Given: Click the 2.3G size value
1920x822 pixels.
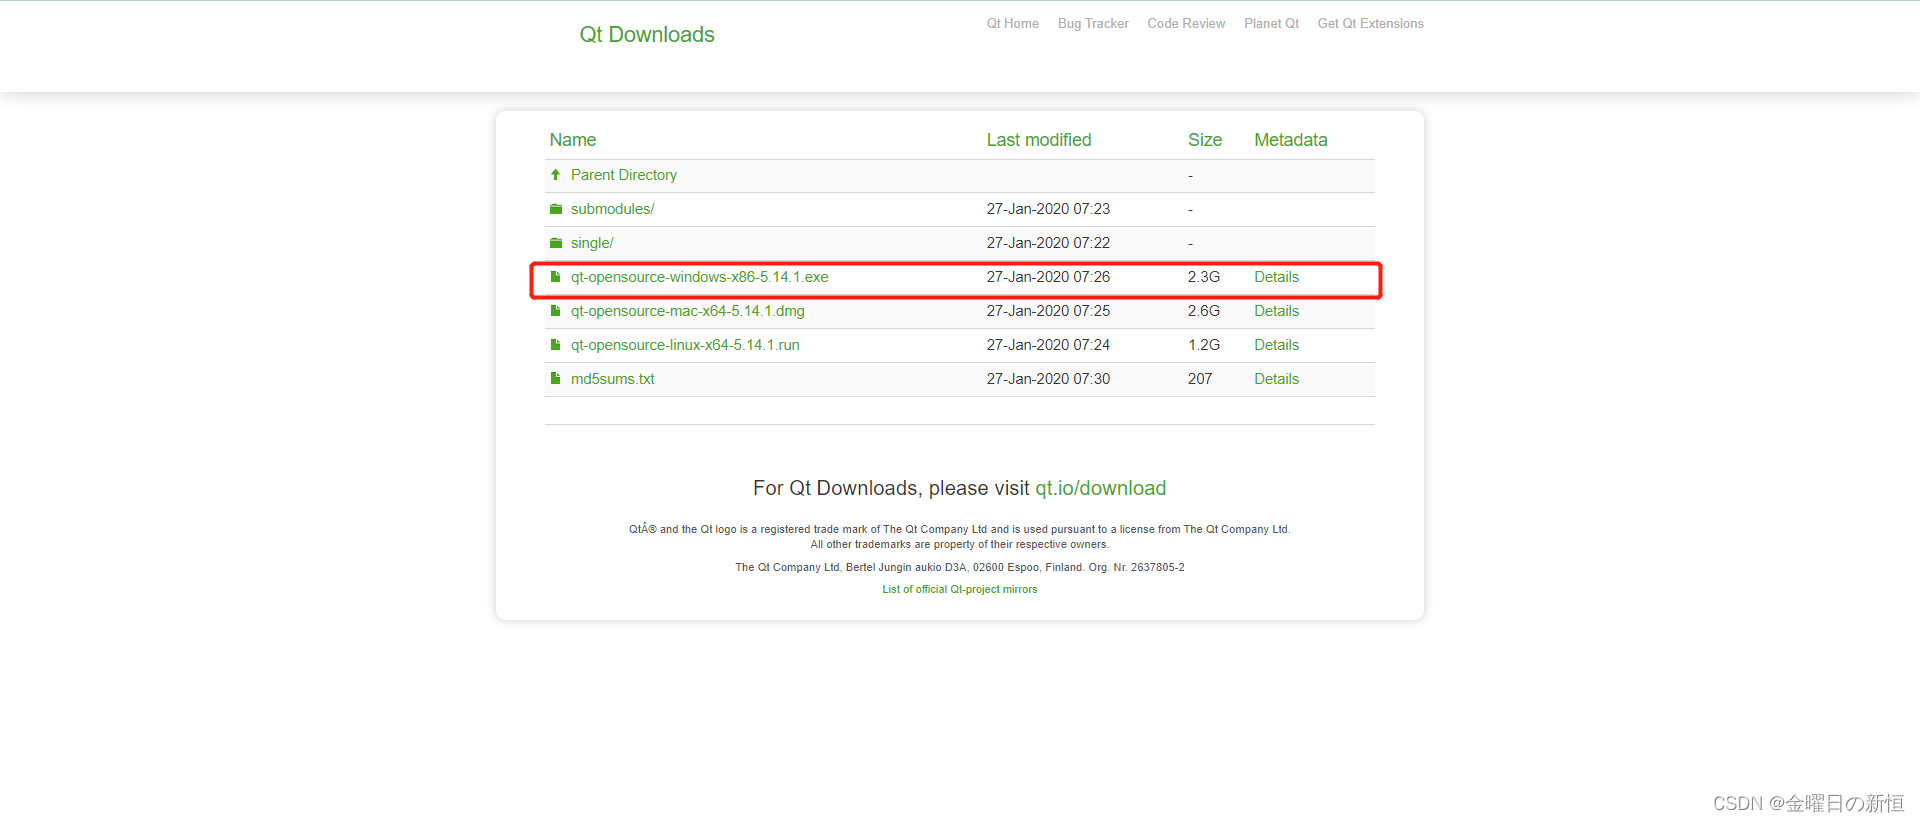Looking at the screenshot, I should [x=1203, y=277].
